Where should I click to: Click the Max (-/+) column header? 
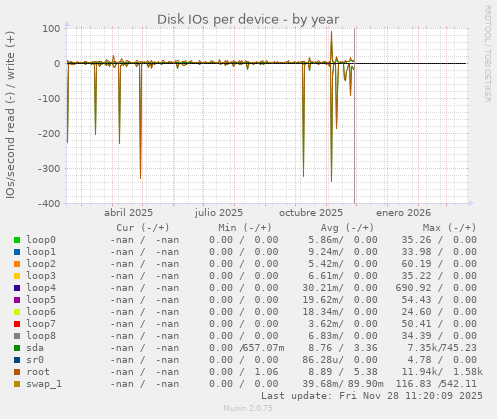(450, 228)
